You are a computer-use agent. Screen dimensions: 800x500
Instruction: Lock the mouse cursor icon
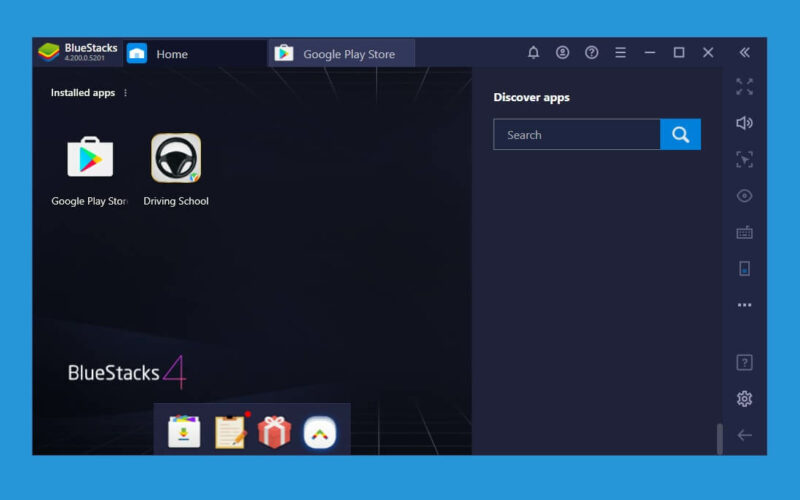(x=744, y=160)
